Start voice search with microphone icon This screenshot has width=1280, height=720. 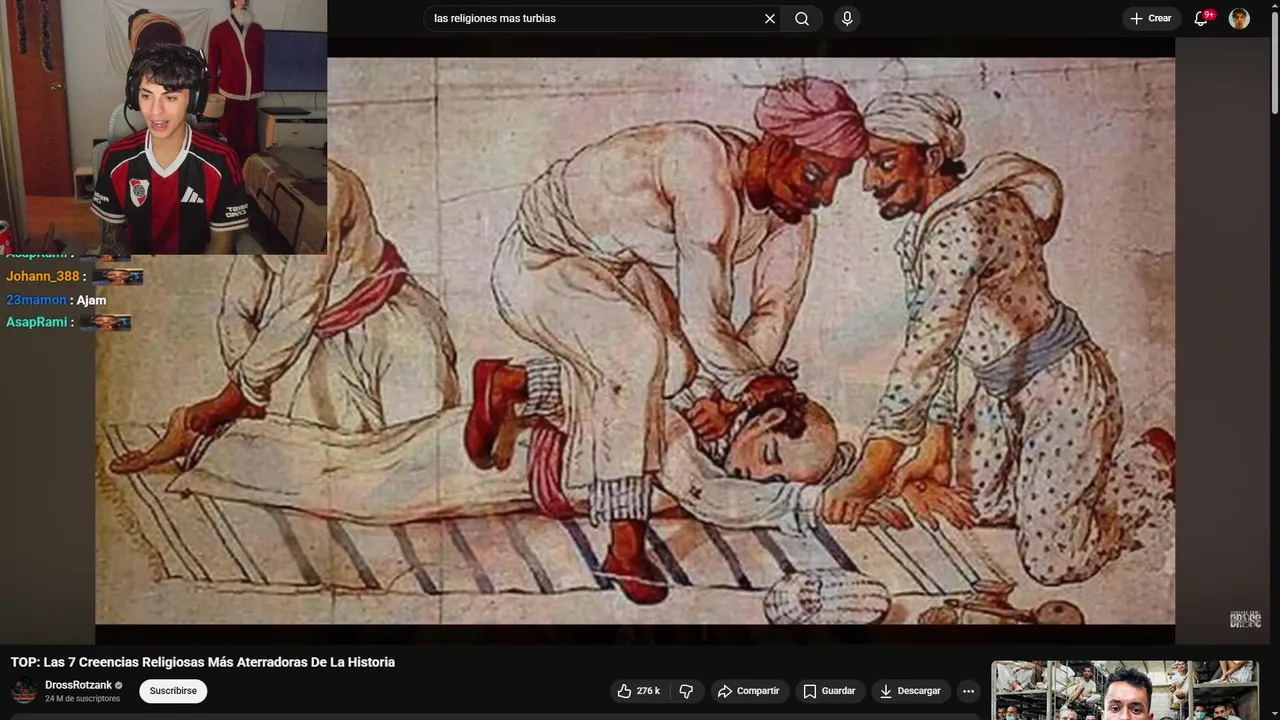coord(847,18)
